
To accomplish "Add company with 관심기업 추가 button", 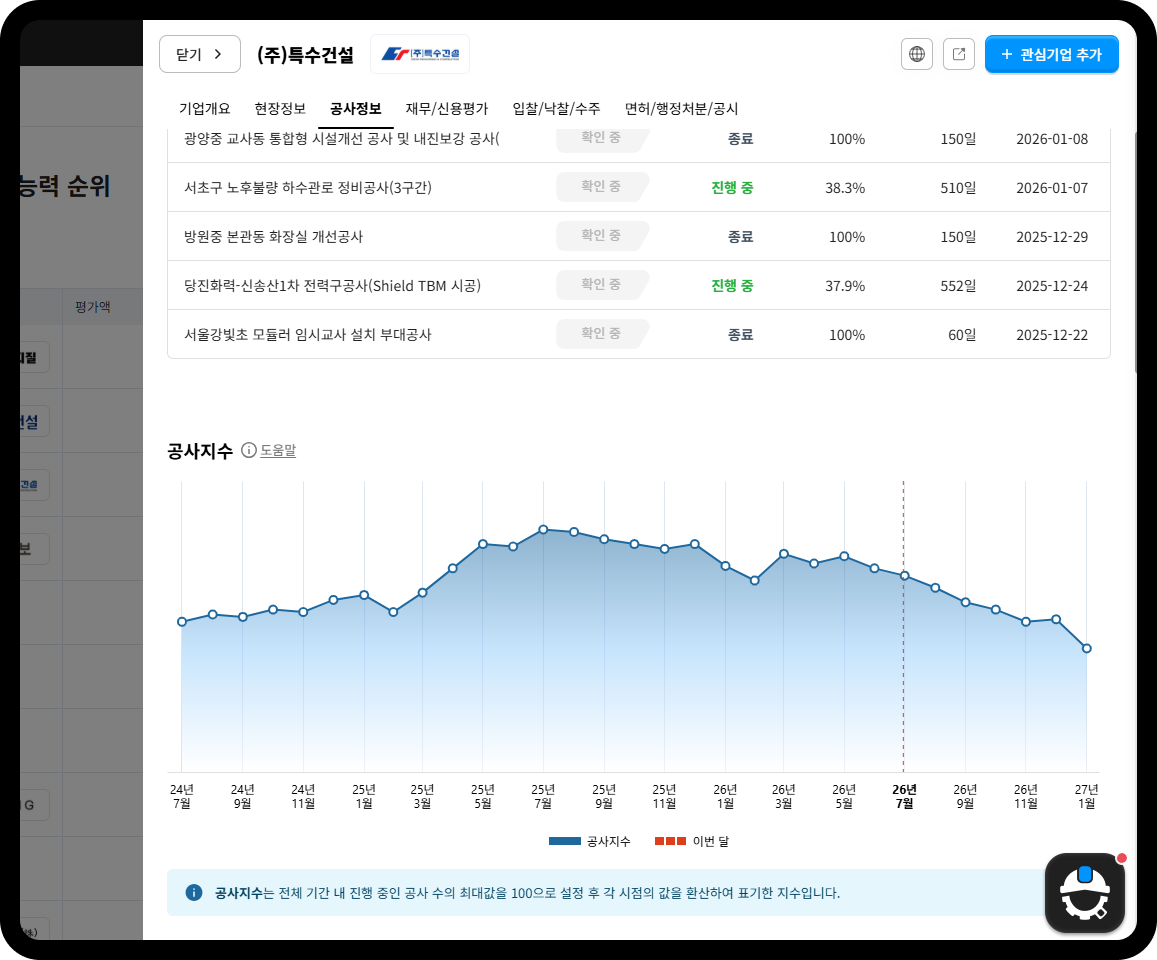I will tap(1051, 54).
